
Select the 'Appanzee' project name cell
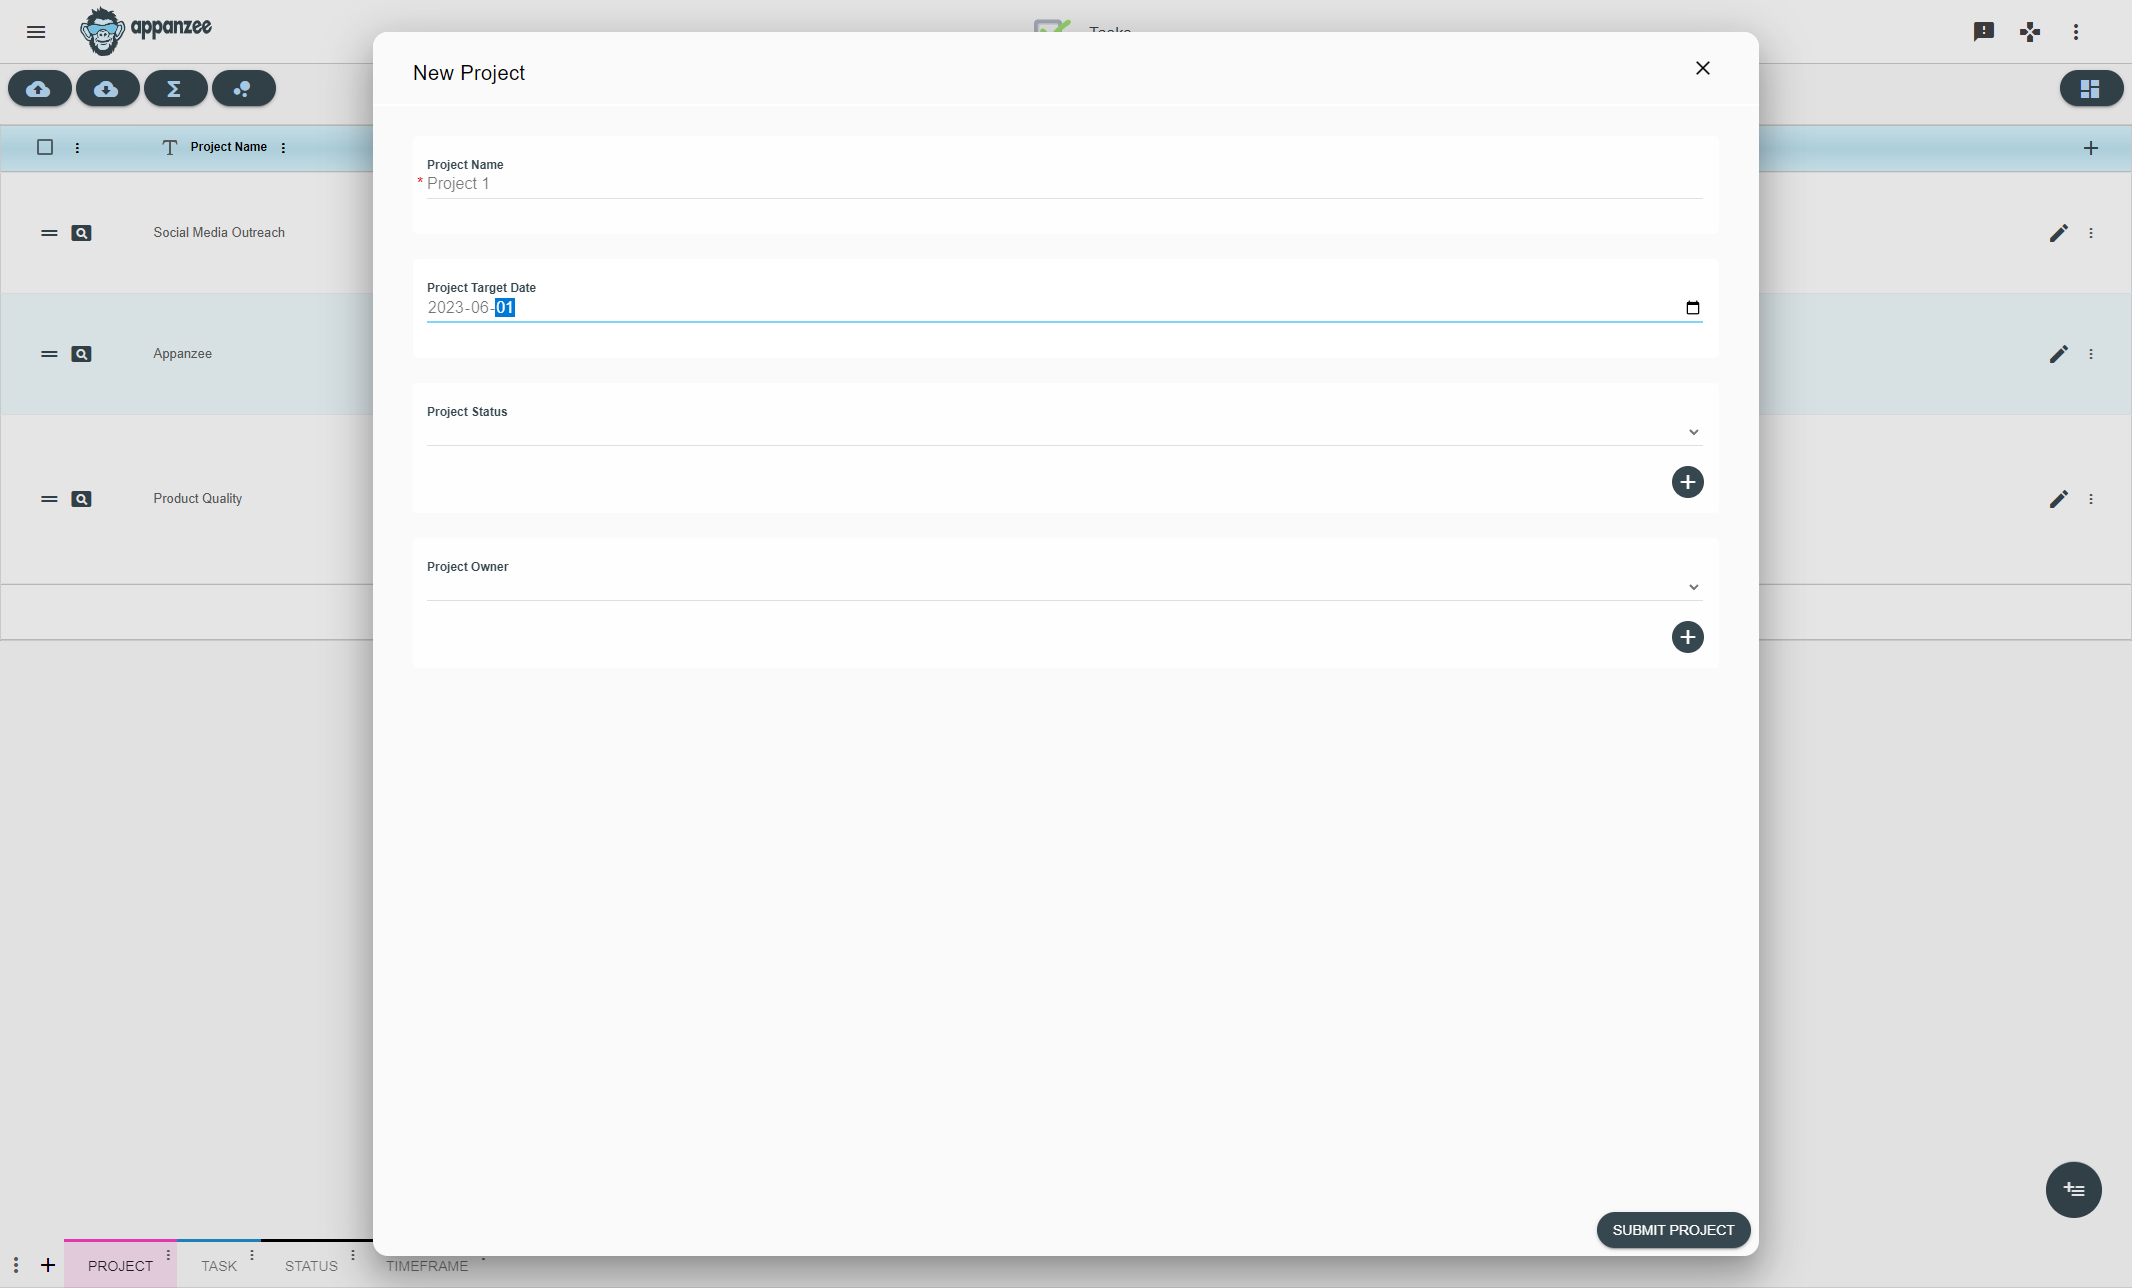coord(182,354)
